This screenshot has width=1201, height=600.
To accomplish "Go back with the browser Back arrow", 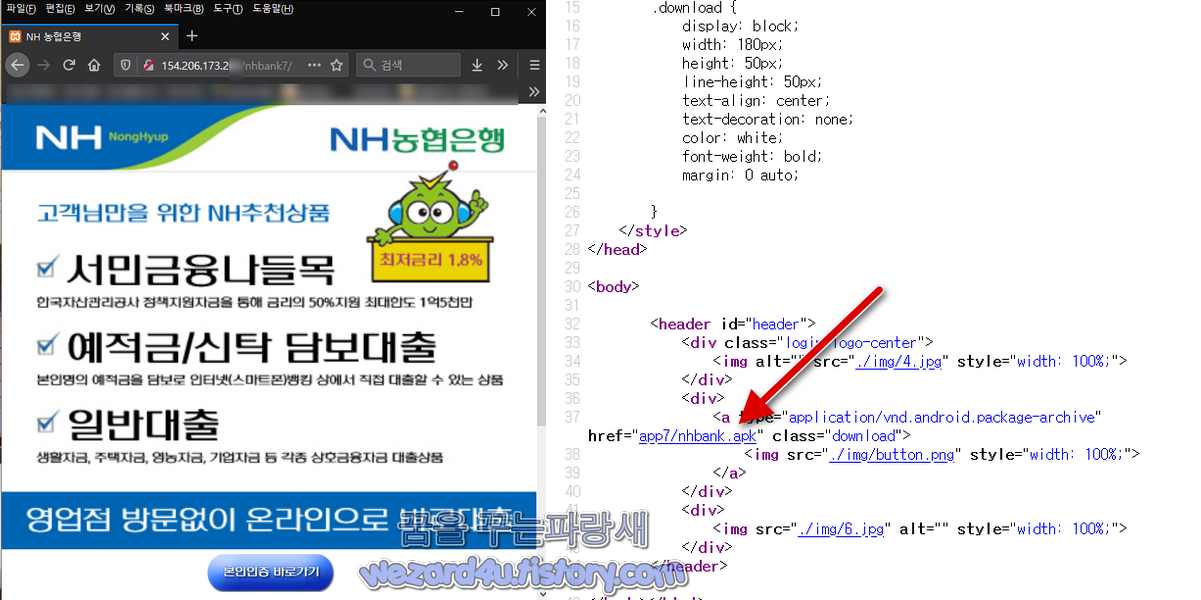I will coord(16,65).
